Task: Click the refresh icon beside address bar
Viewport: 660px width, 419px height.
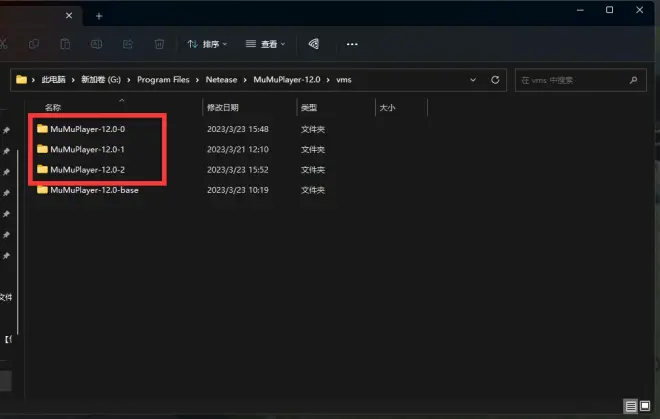Action: [495, 79]
